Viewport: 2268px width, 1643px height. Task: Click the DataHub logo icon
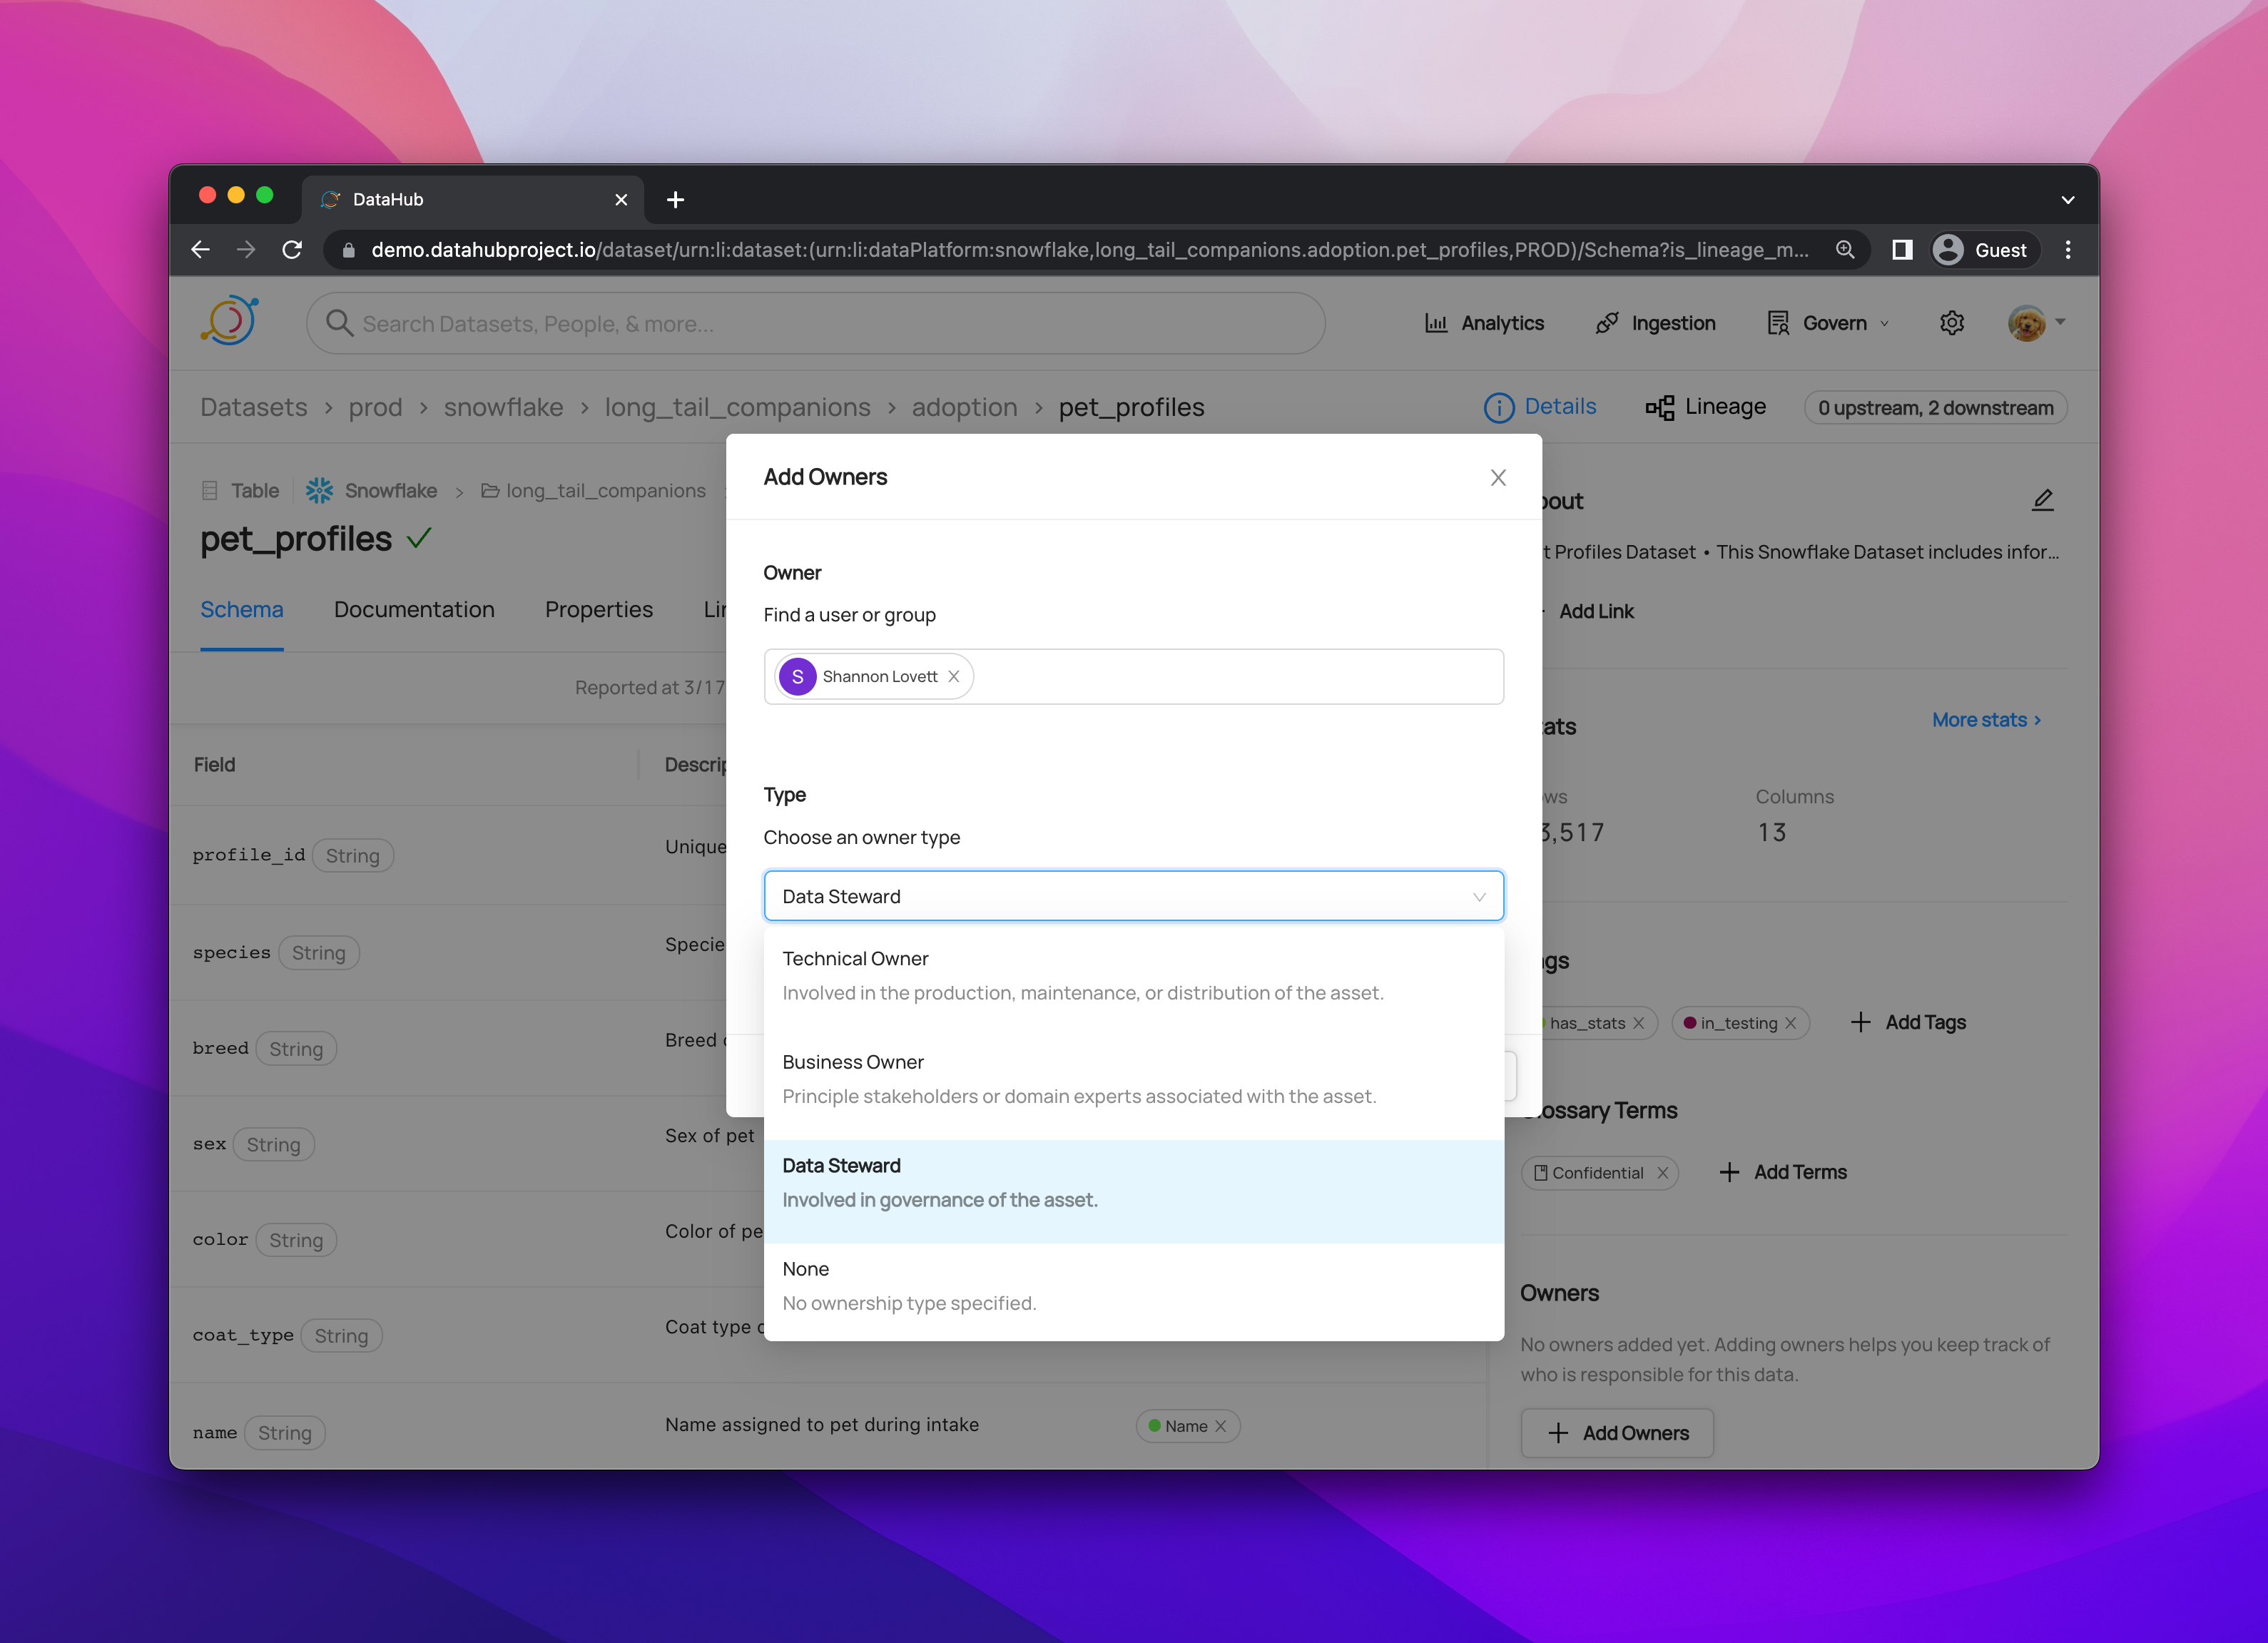230,322
